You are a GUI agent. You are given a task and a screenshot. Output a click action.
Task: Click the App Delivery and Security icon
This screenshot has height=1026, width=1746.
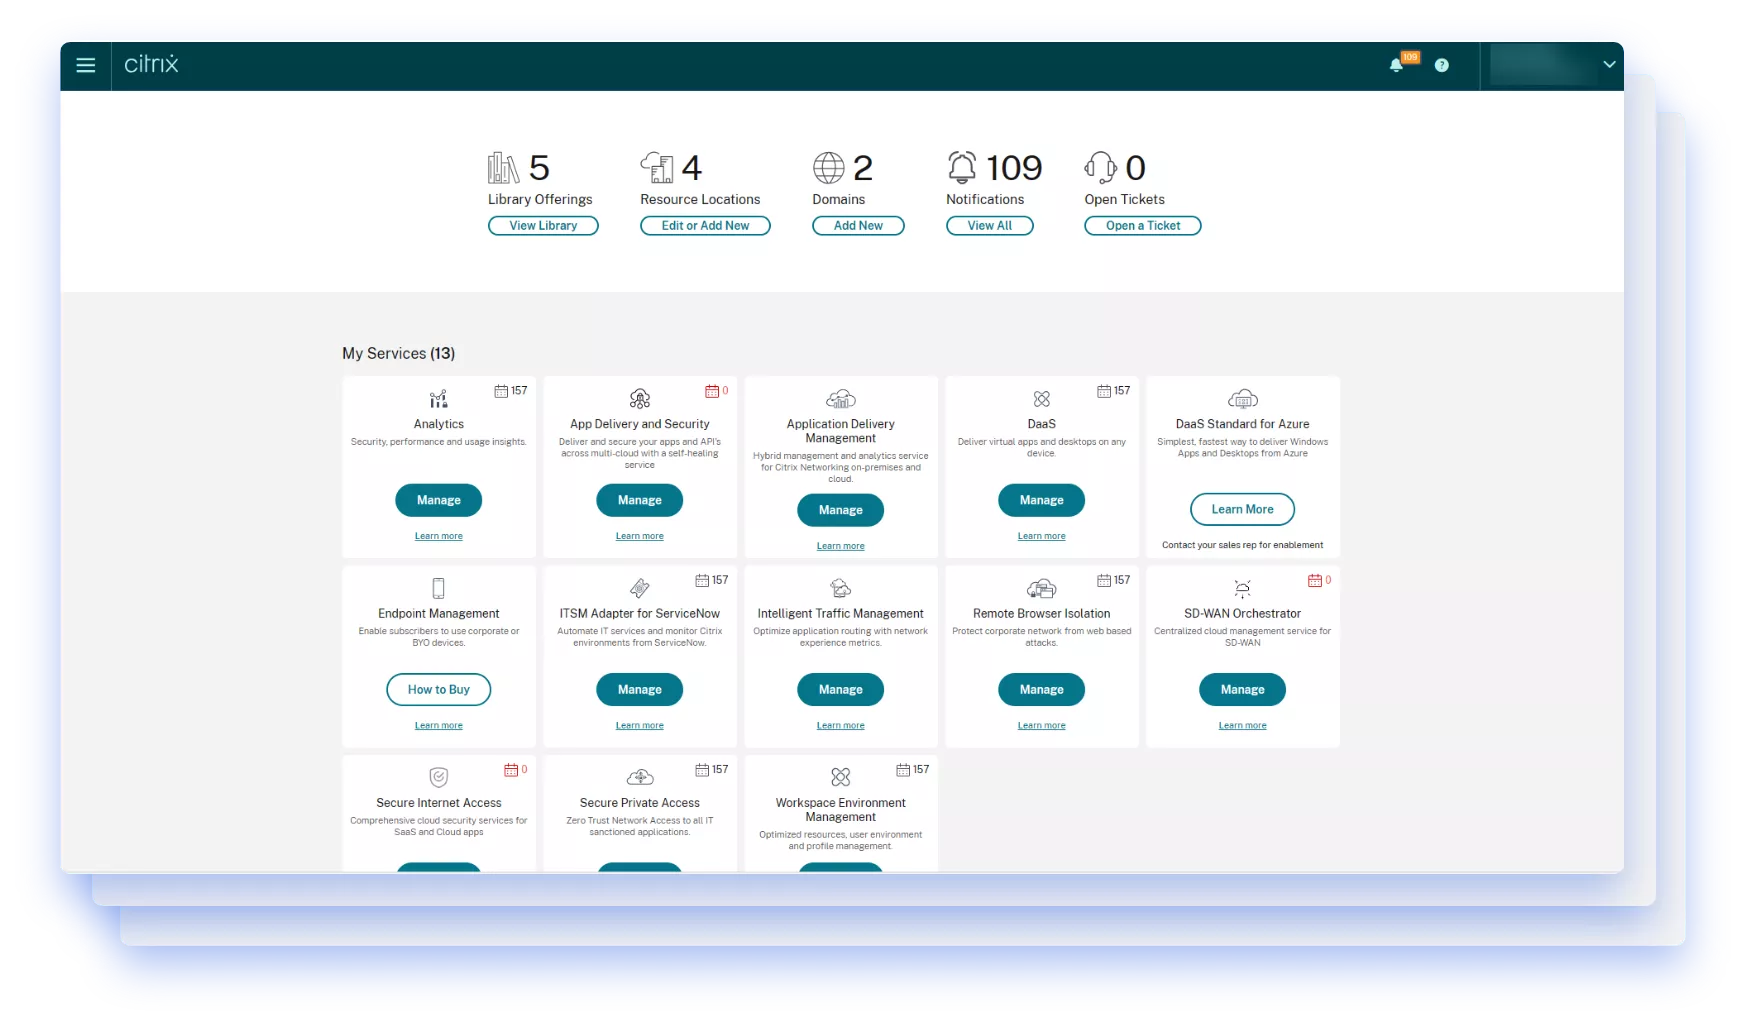click(640, 399)
